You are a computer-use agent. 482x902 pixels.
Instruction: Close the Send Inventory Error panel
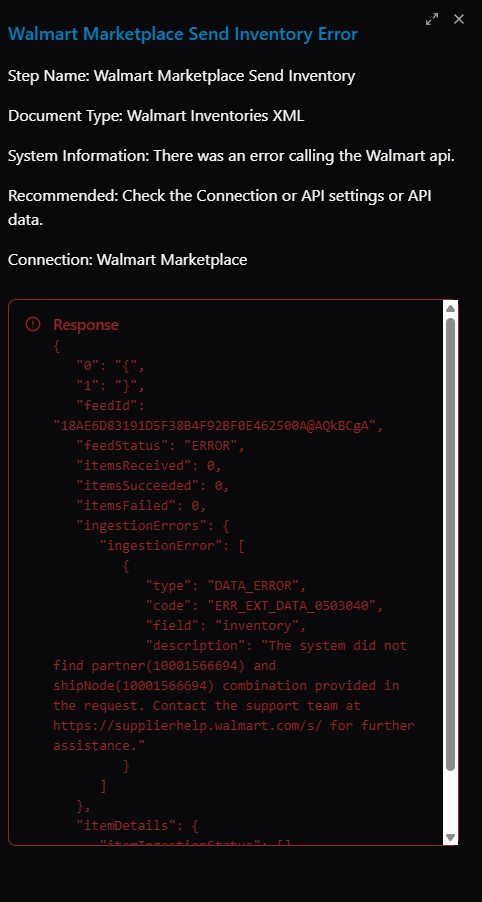coord(458,19)
